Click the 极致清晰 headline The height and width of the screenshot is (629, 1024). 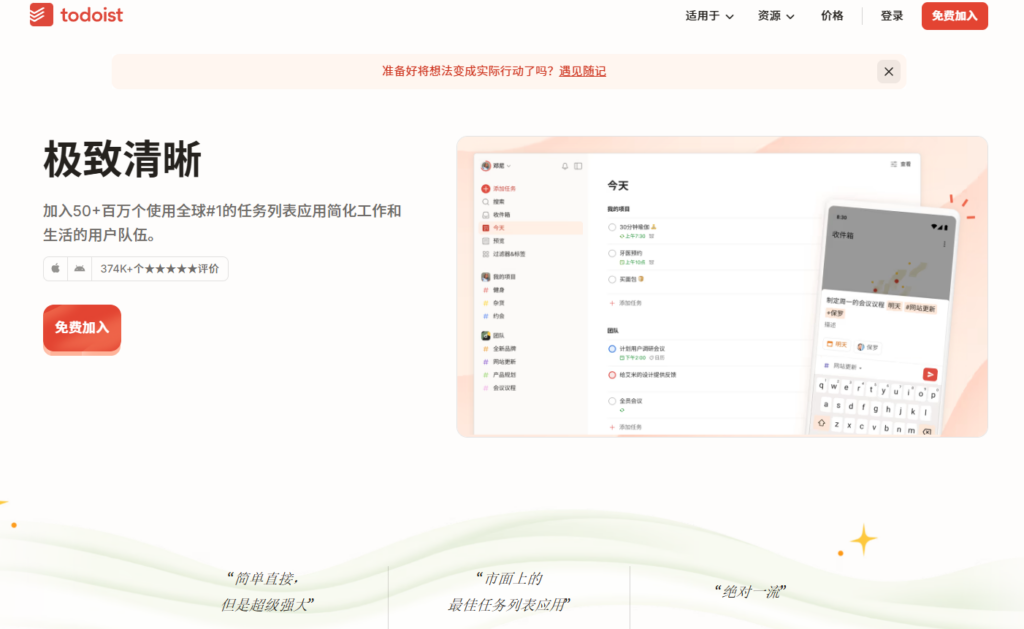point(123,159)
